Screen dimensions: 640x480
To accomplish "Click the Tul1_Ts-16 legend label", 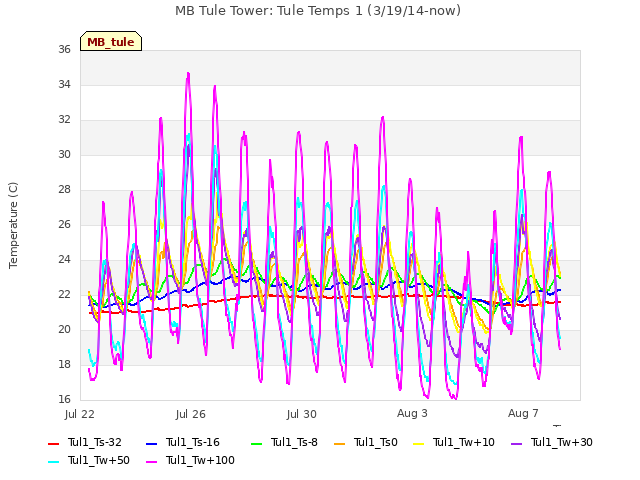I will point(193,442).
